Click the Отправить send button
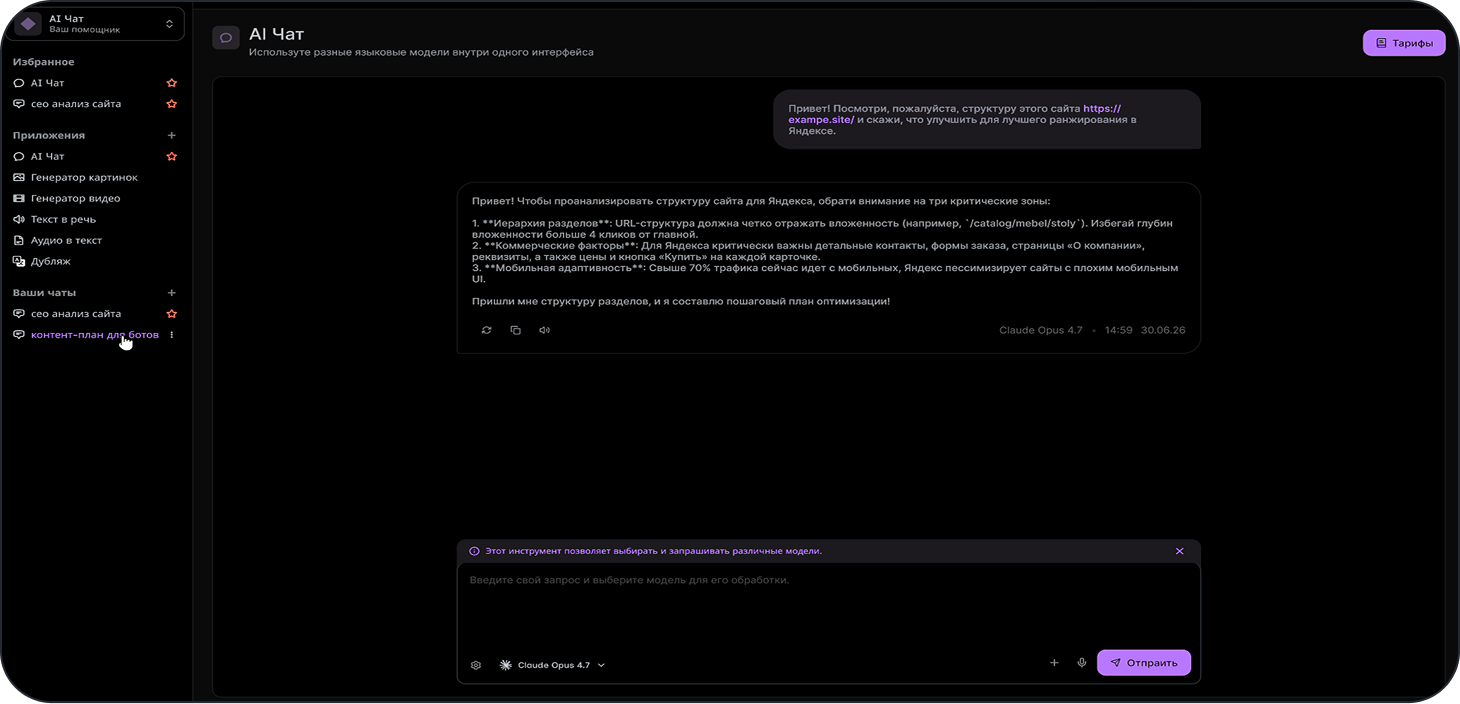This screenshot has width=1460, height=704. click(1144, 663)
